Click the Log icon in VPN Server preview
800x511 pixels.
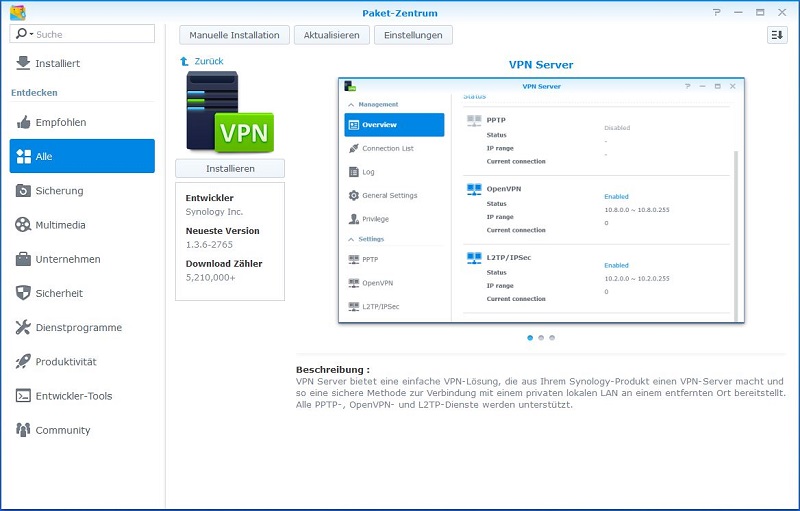[354, 172]
